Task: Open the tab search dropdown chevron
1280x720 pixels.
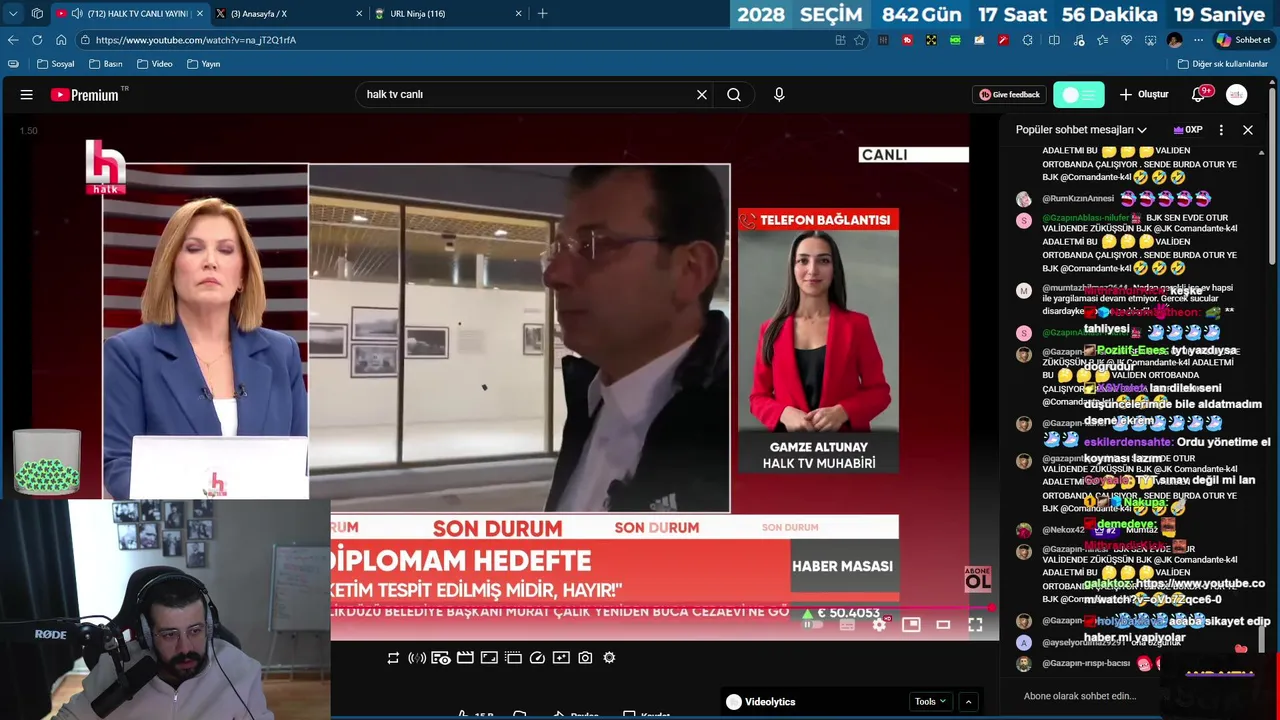Action: click(13, 14)
